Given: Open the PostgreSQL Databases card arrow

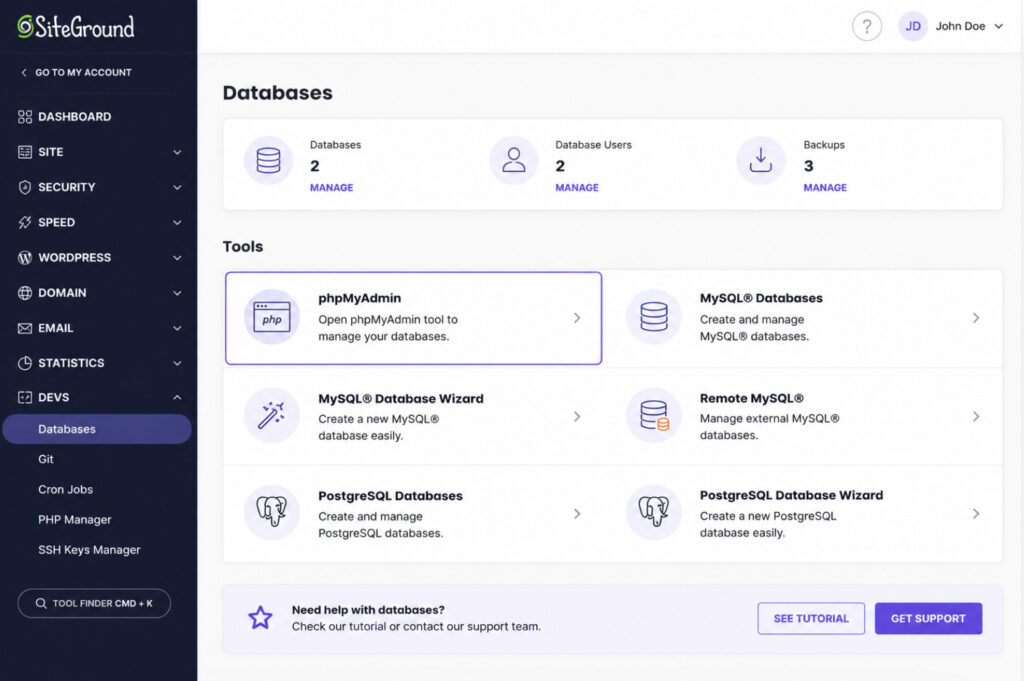Looking at the screenshot, I should click(577, 514).
